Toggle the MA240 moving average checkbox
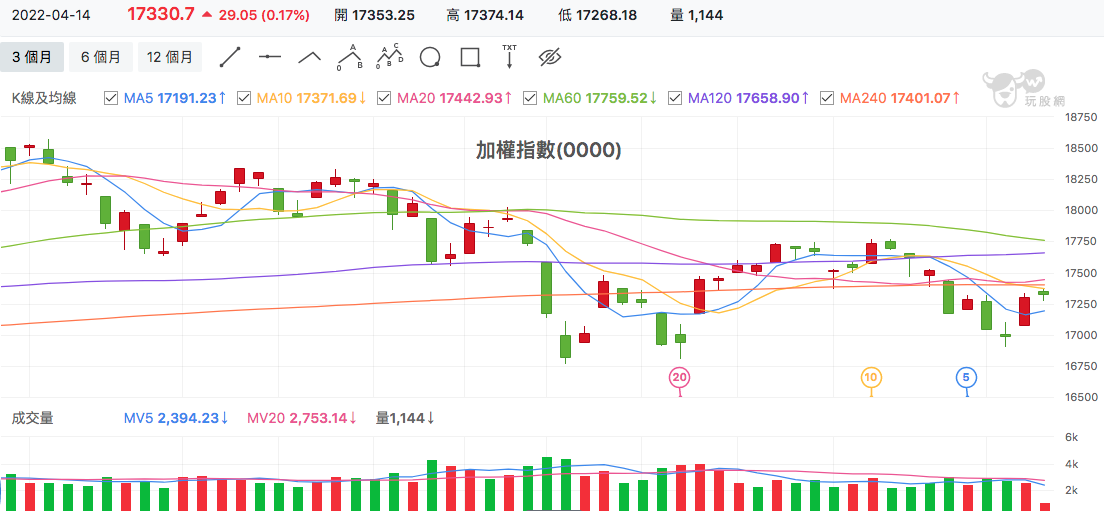1104x511 pixels. 828,99
